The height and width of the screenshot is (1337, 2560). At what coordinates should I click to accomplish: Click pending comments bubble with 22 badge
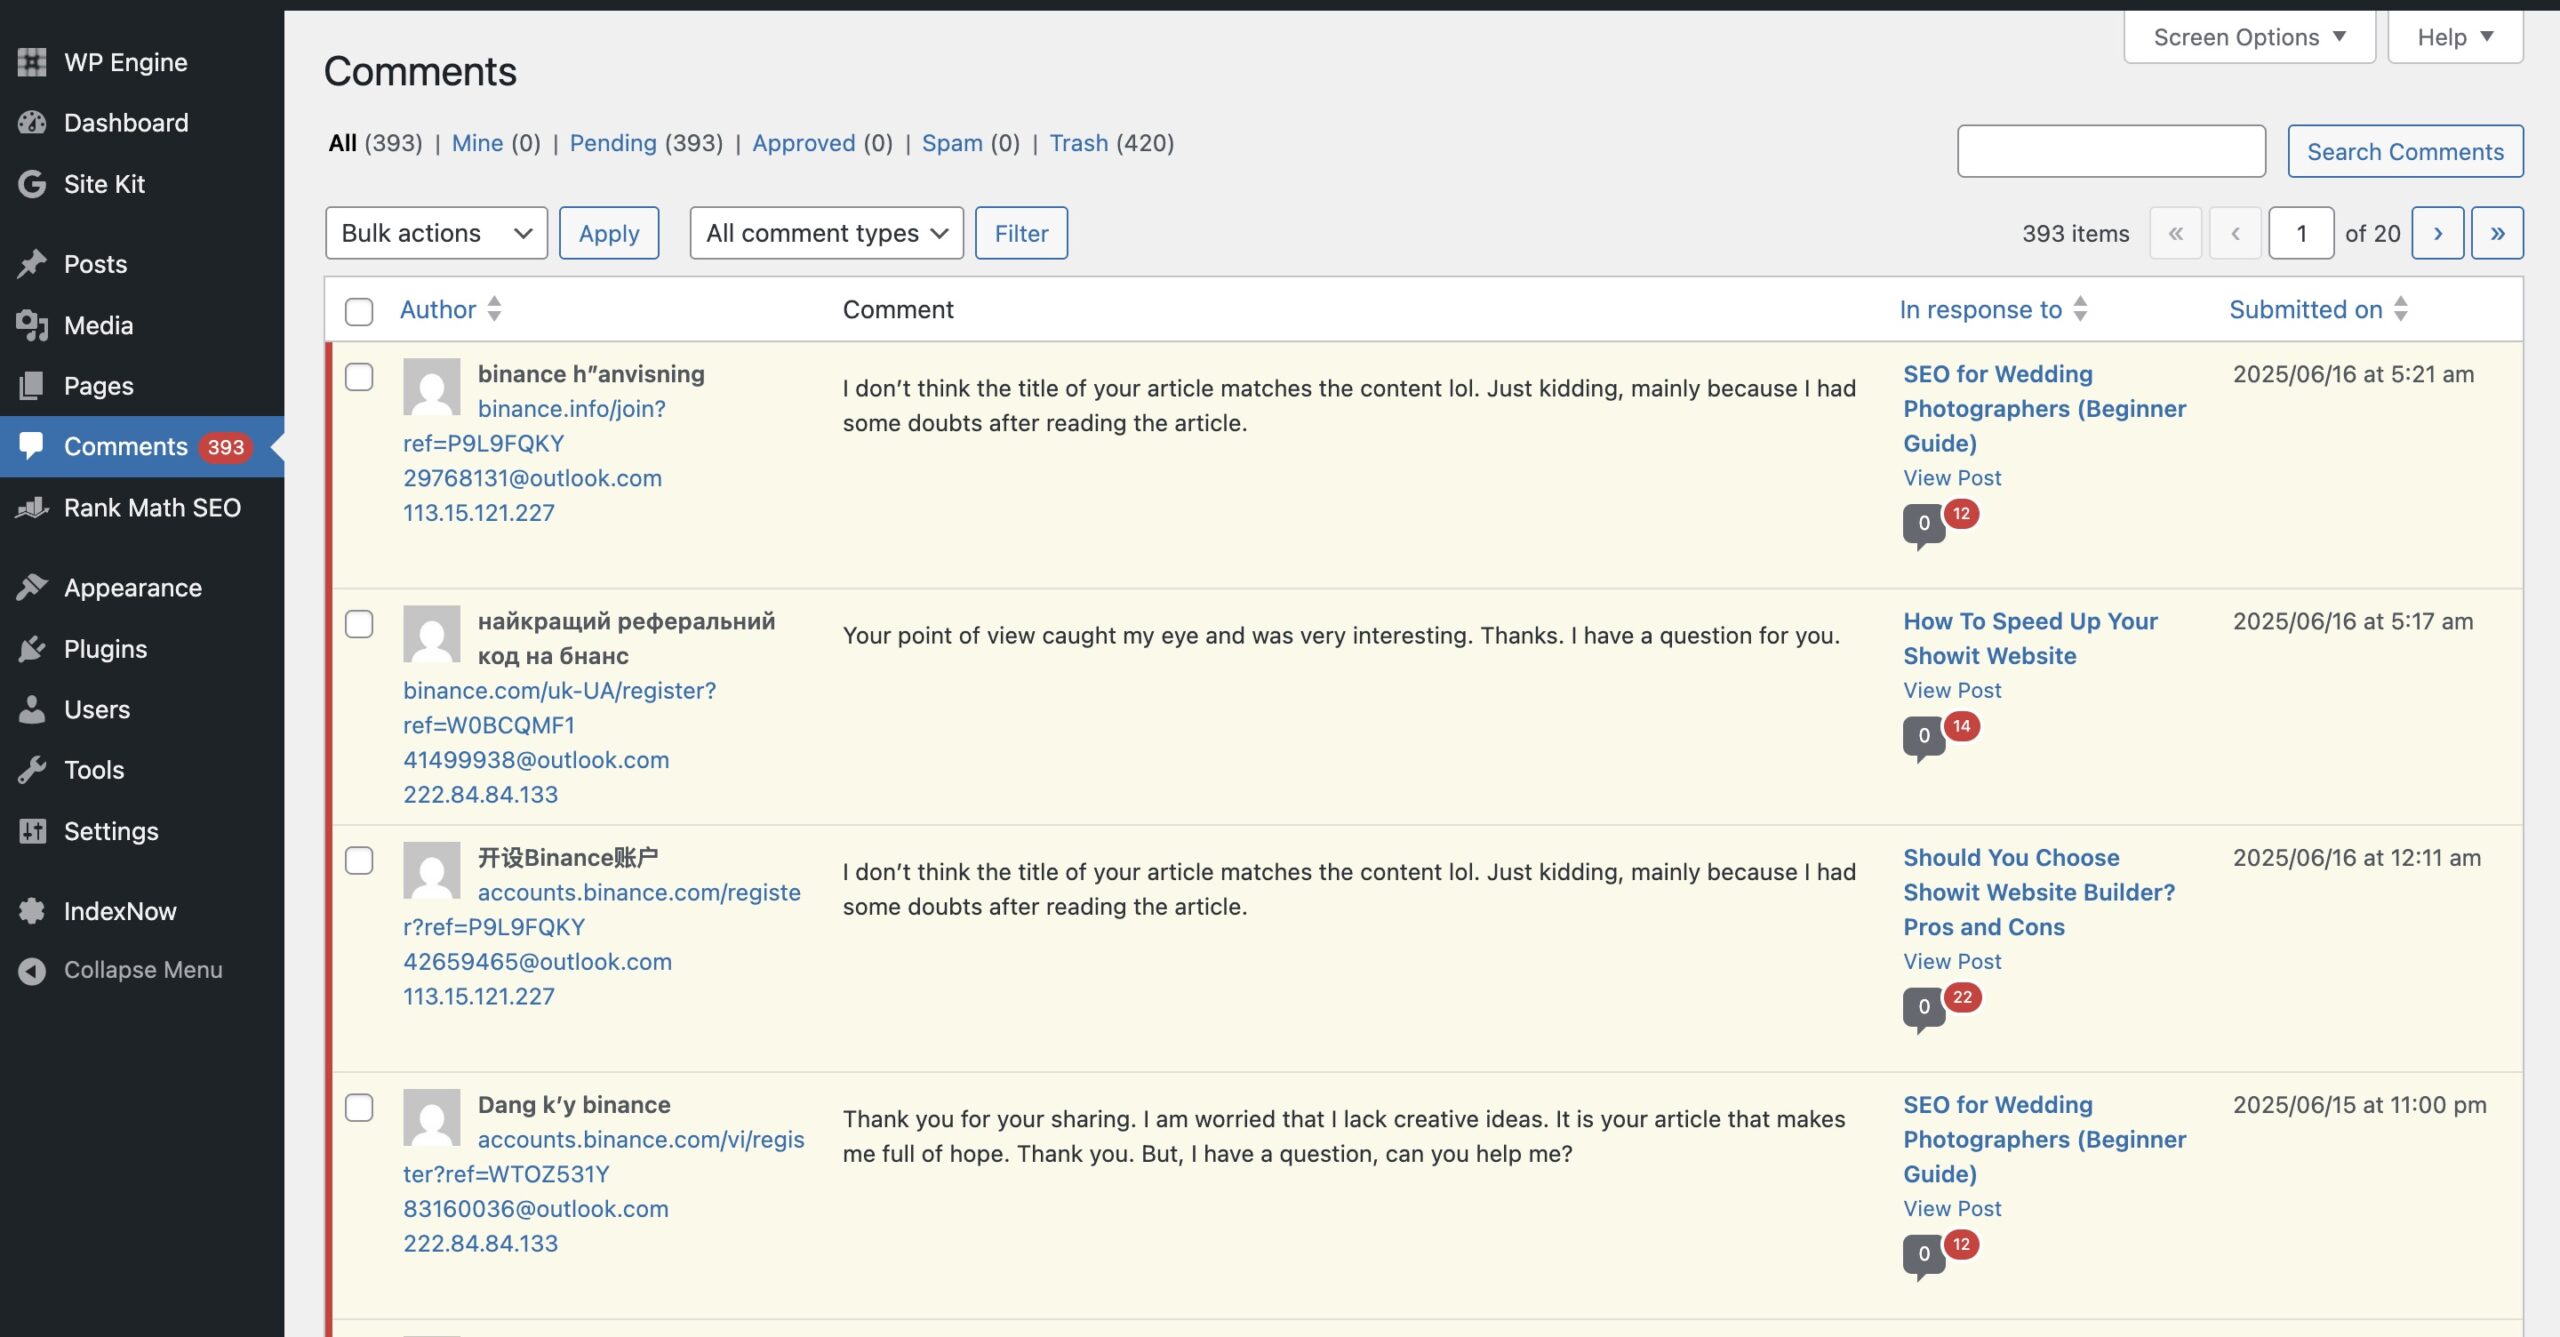click(1962, 997)
